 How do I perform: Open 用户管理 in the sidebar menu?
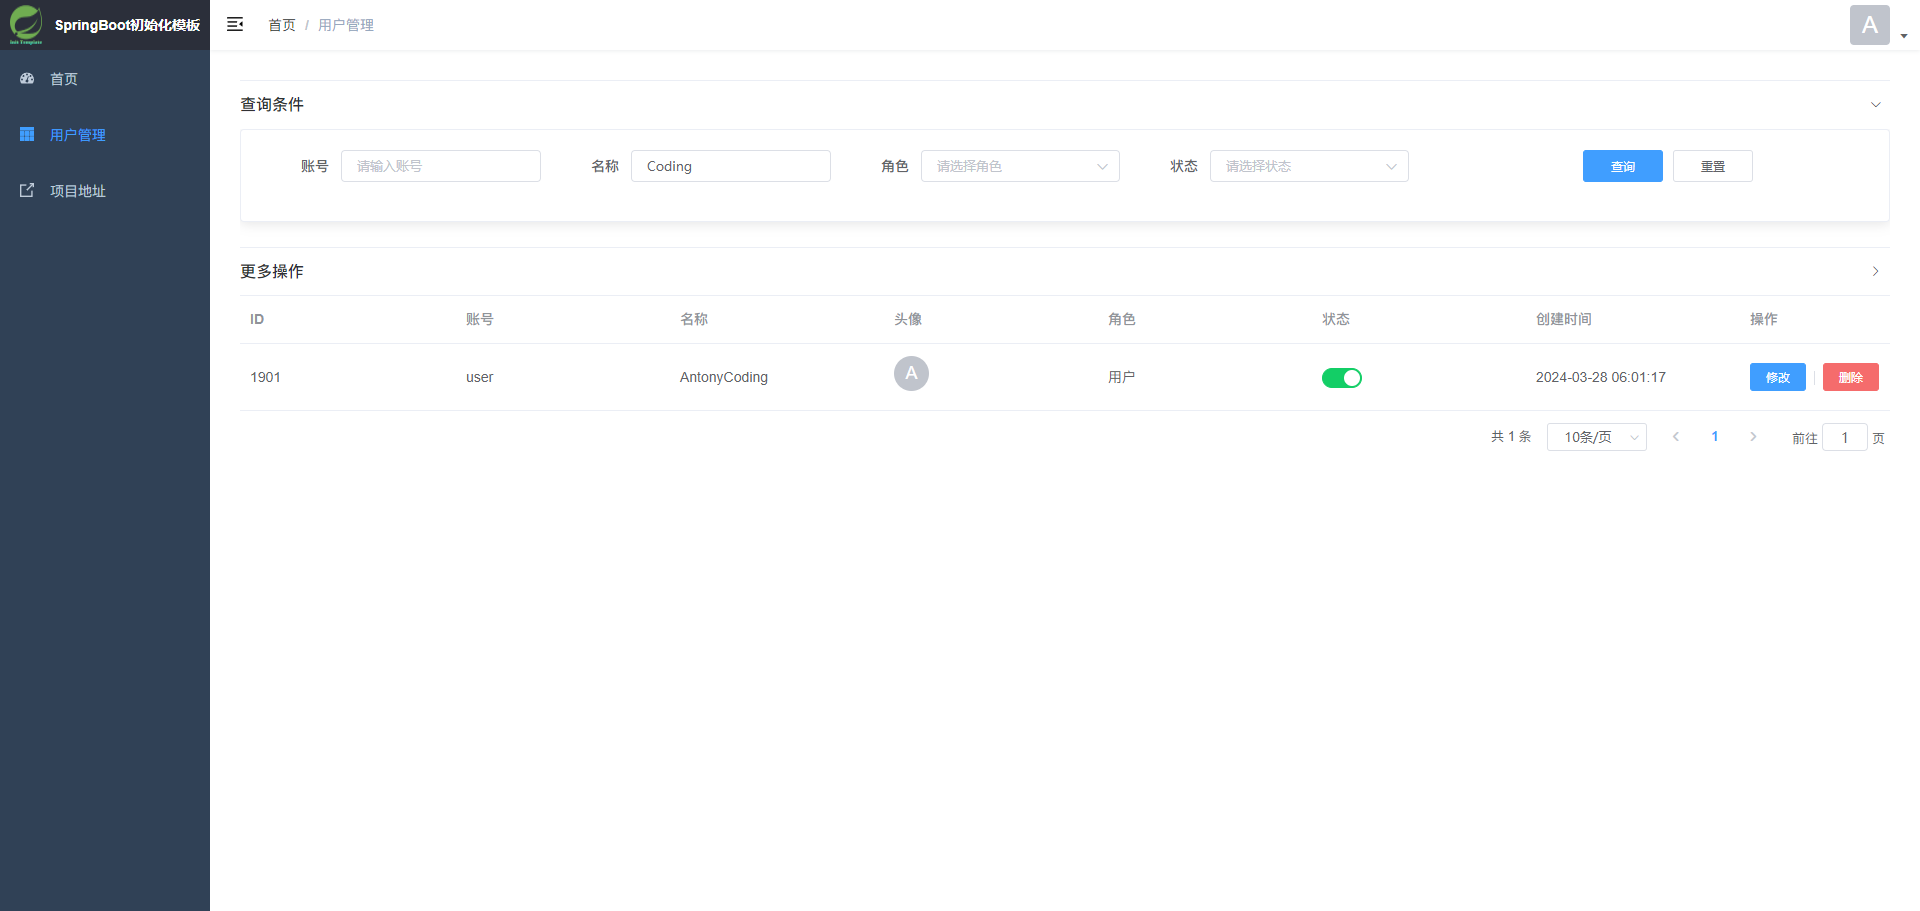[x=105, y=135]
